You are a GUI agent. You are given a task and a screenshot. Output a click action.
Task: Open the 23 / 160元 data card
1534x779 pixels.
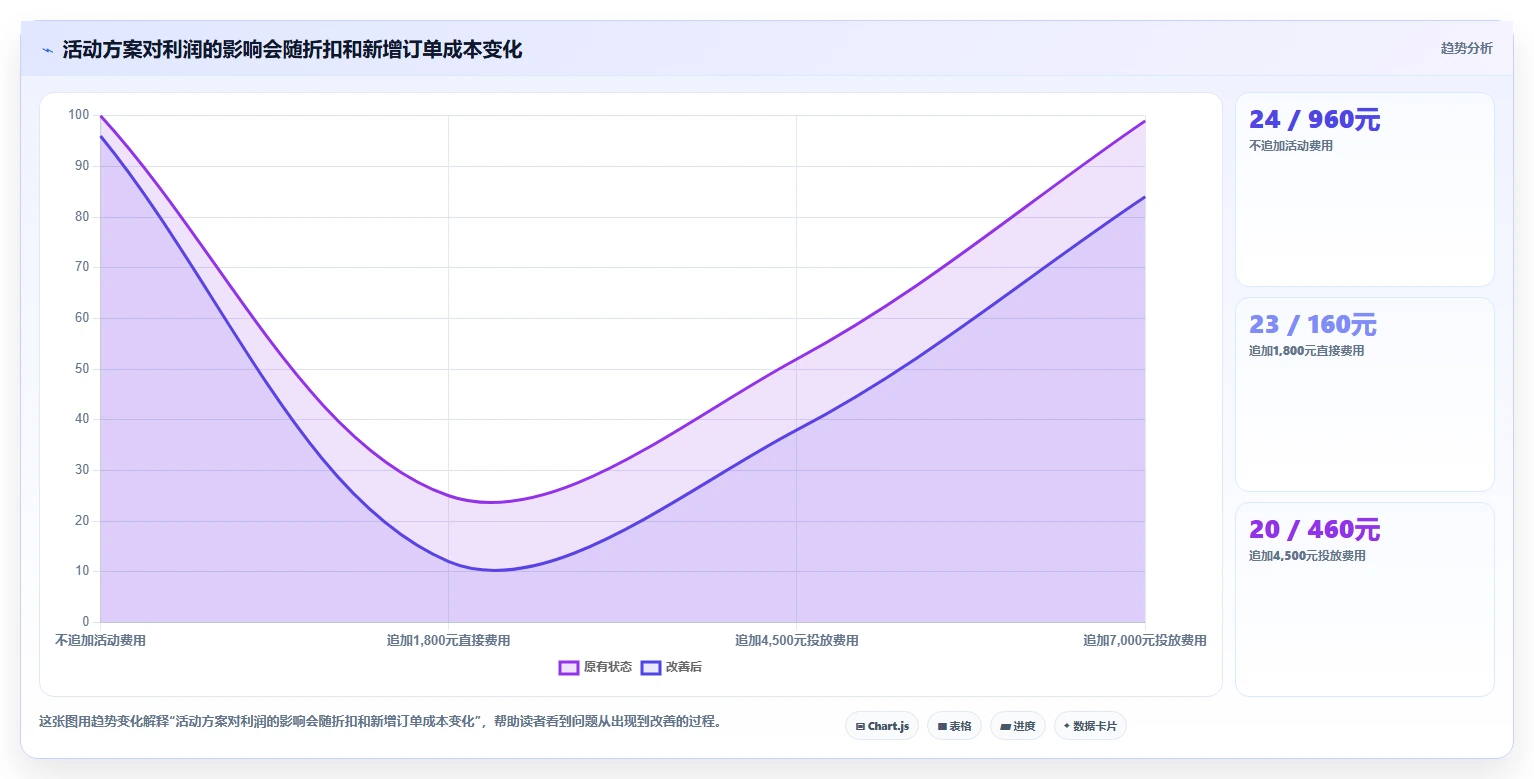pos(1364,394)
